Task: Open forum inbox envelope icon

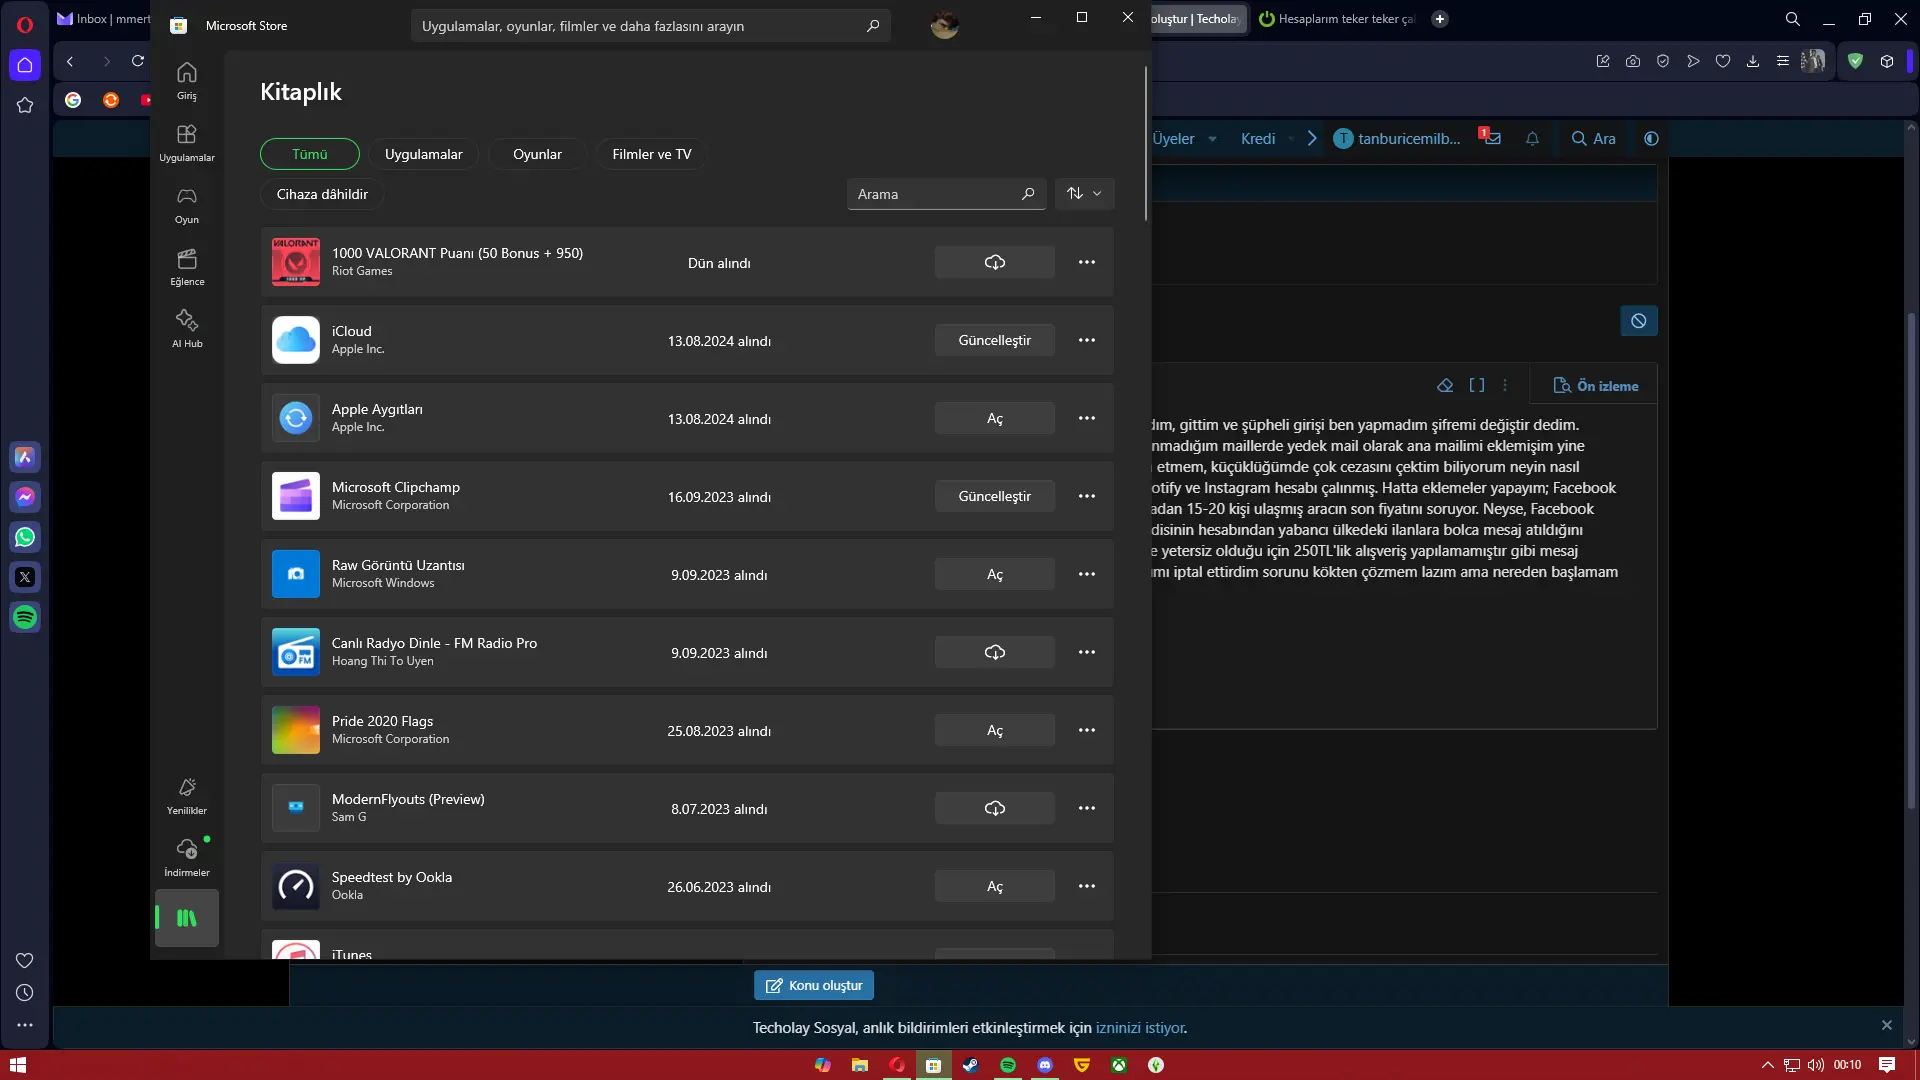Action: coord(1491,138)
